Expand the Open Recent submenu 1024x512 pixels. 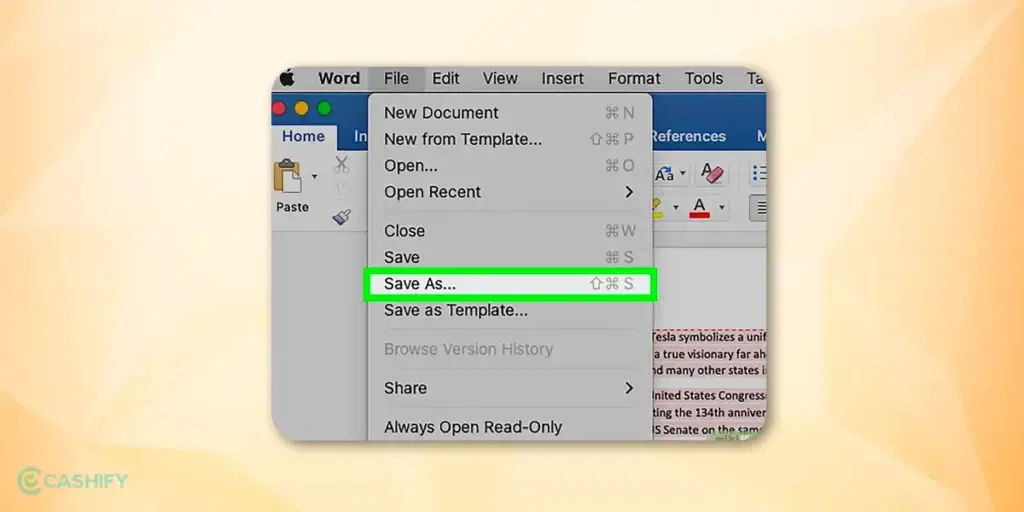[x=510, y=192]
